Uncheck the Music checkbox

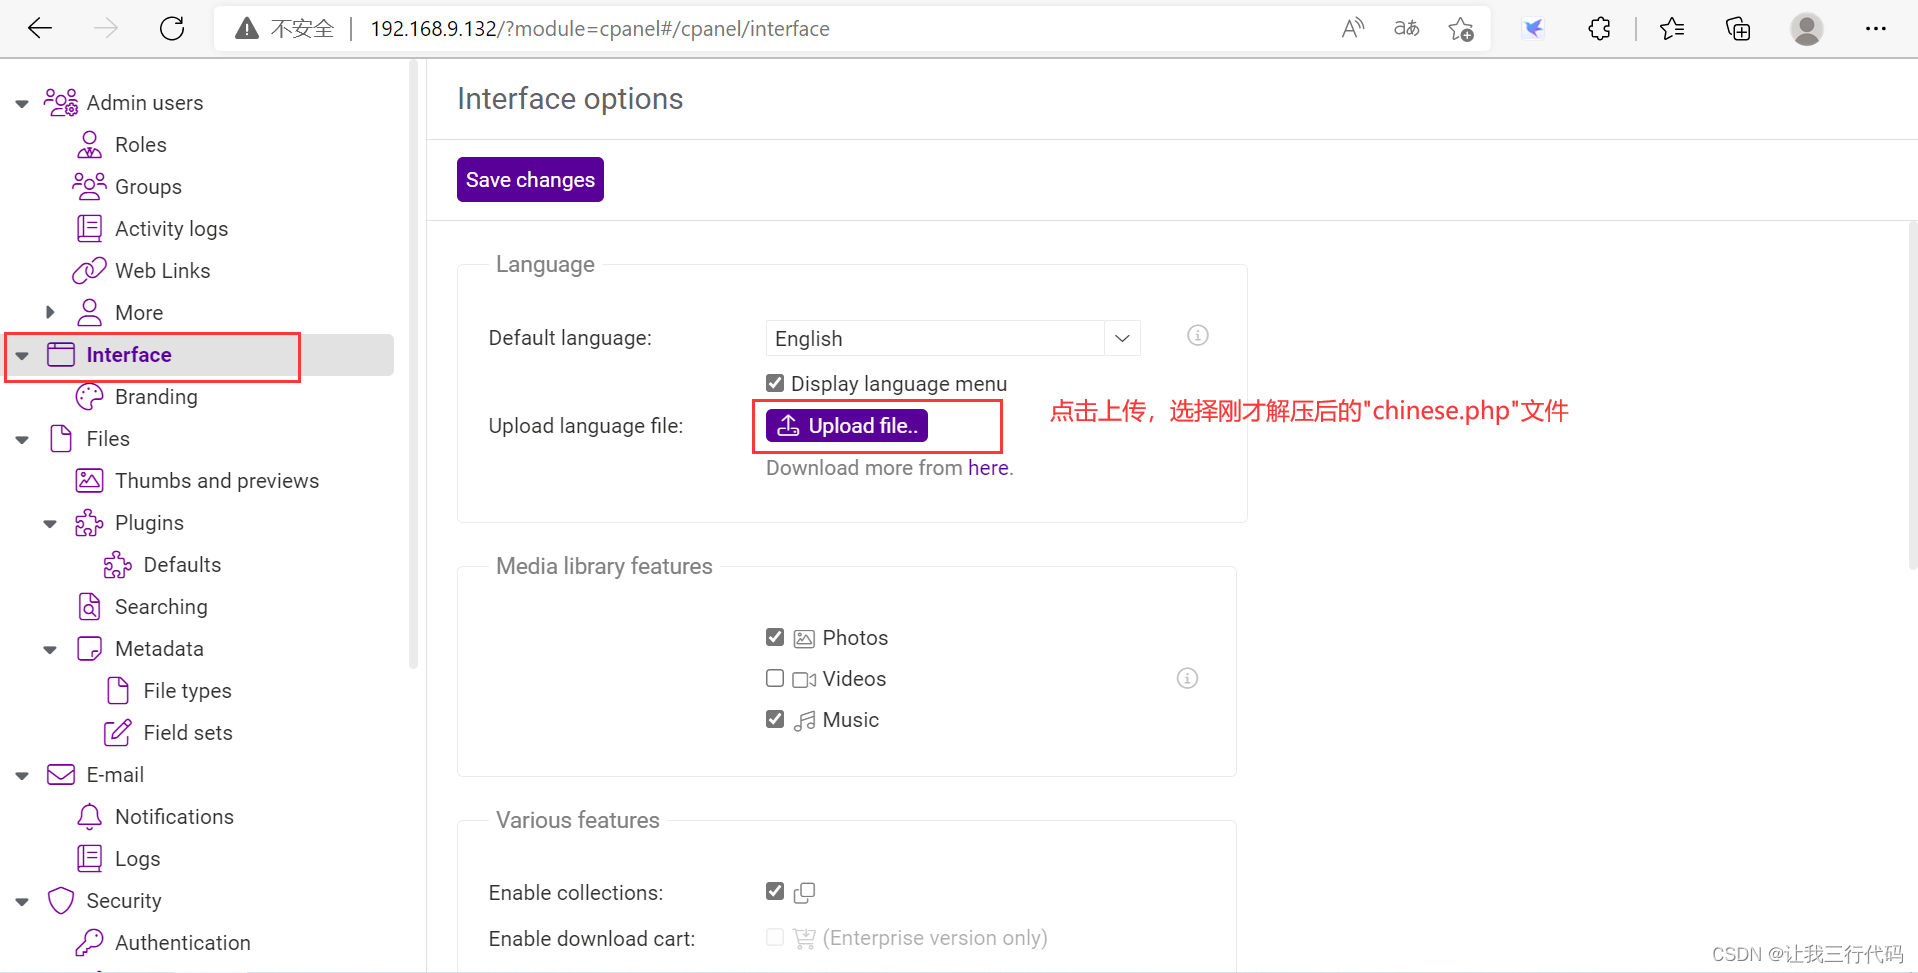coord(775,719)
